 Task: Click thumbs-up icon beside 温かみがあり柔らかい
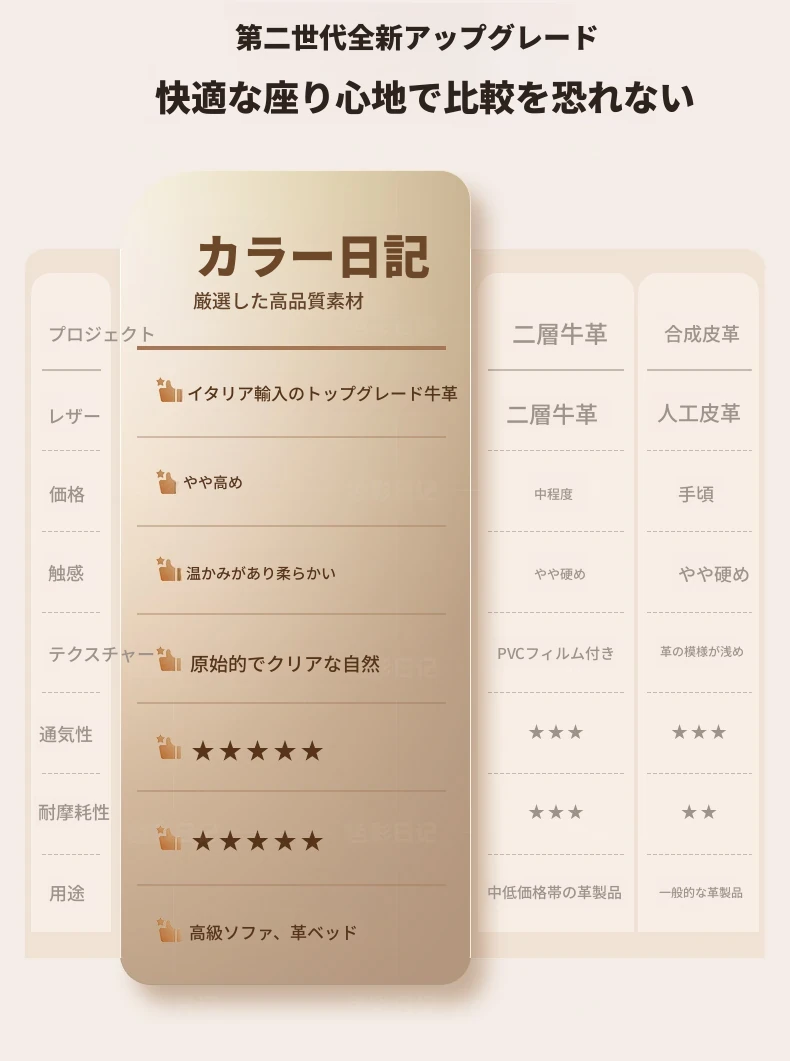(x=168, y=570)
